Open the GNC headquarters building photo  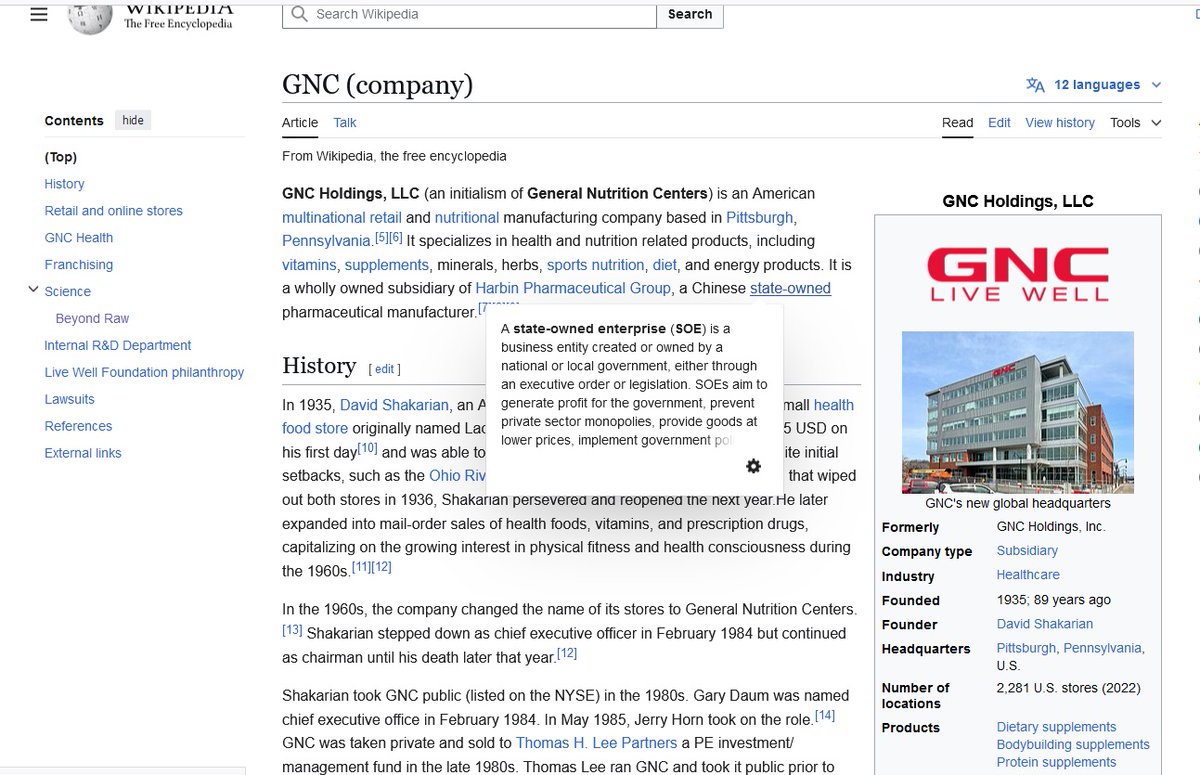[x=1018, y=413]
